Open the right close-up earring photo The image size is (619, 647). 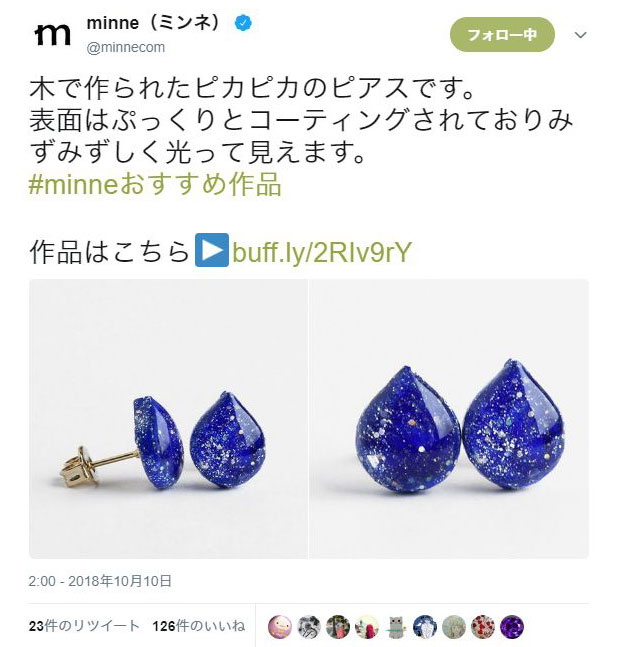pyautogui.click(x=449, y=419)
